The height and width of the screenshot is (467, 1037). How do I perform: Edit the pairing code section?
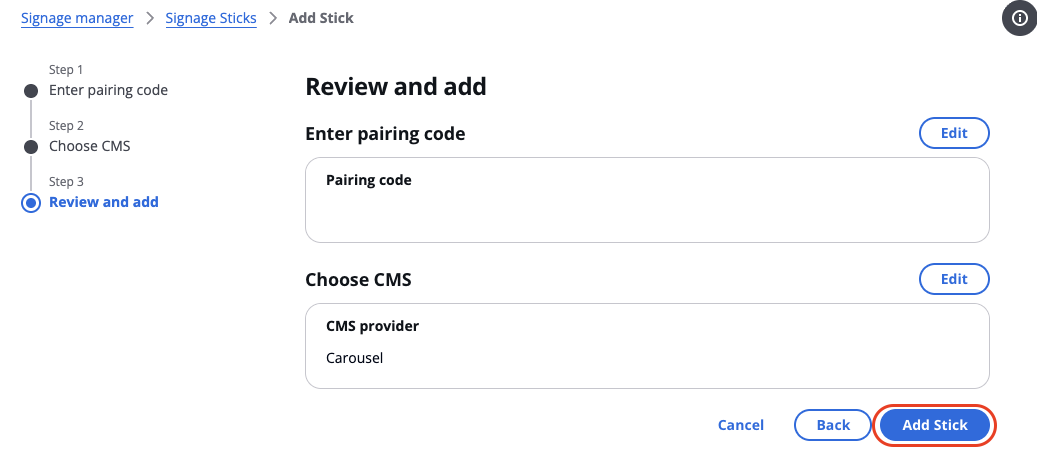point(954,133)
